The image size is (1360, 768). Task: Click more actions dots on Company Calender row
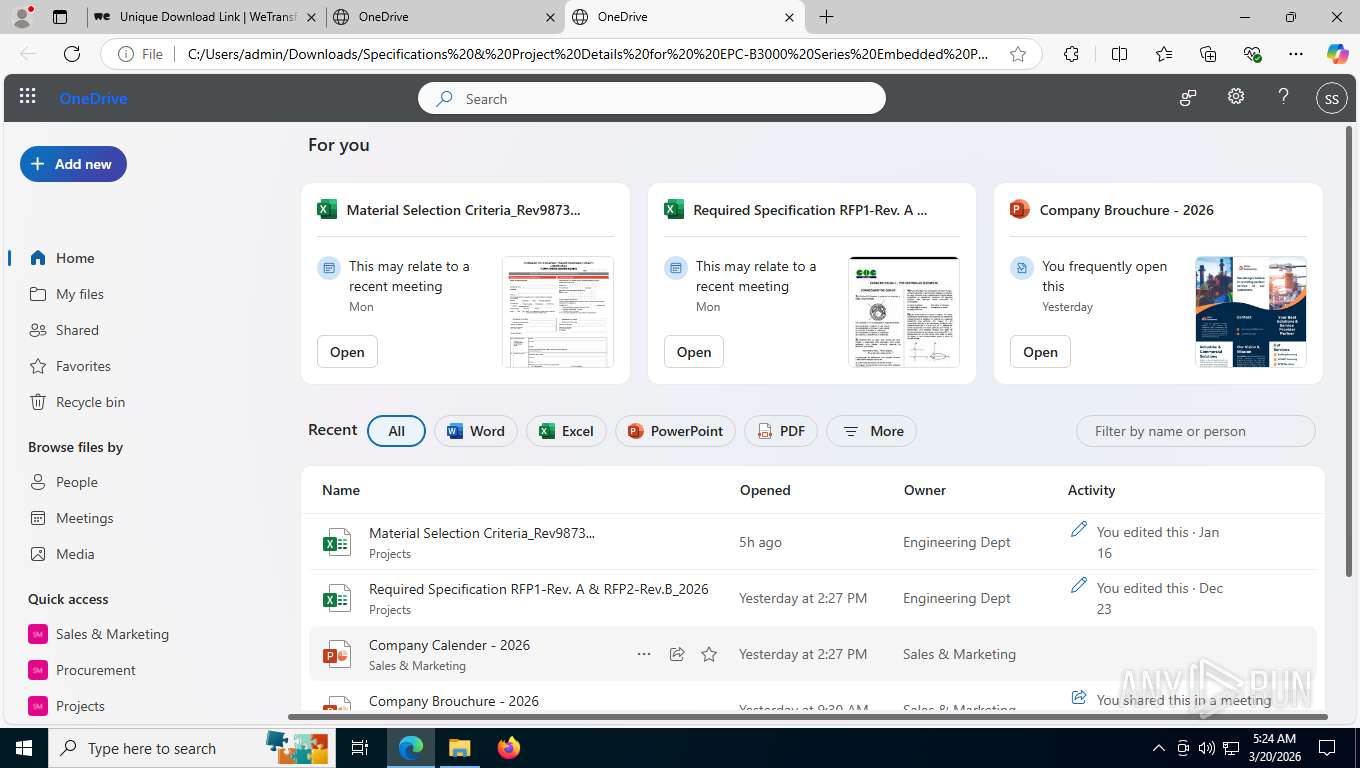tap(644, 654)
